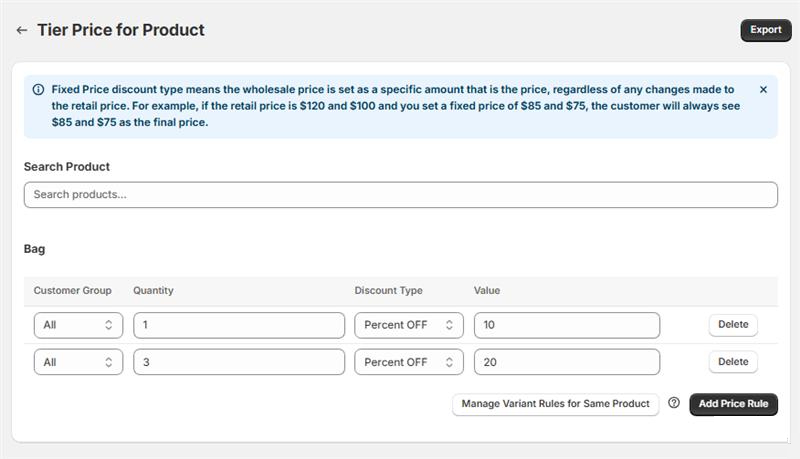Delete the second price rule row
800x459 pixels.
733,362
